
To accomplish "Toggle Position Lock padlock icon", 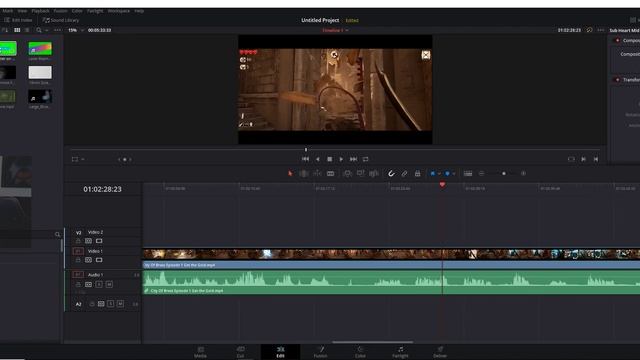I will 417,173.
